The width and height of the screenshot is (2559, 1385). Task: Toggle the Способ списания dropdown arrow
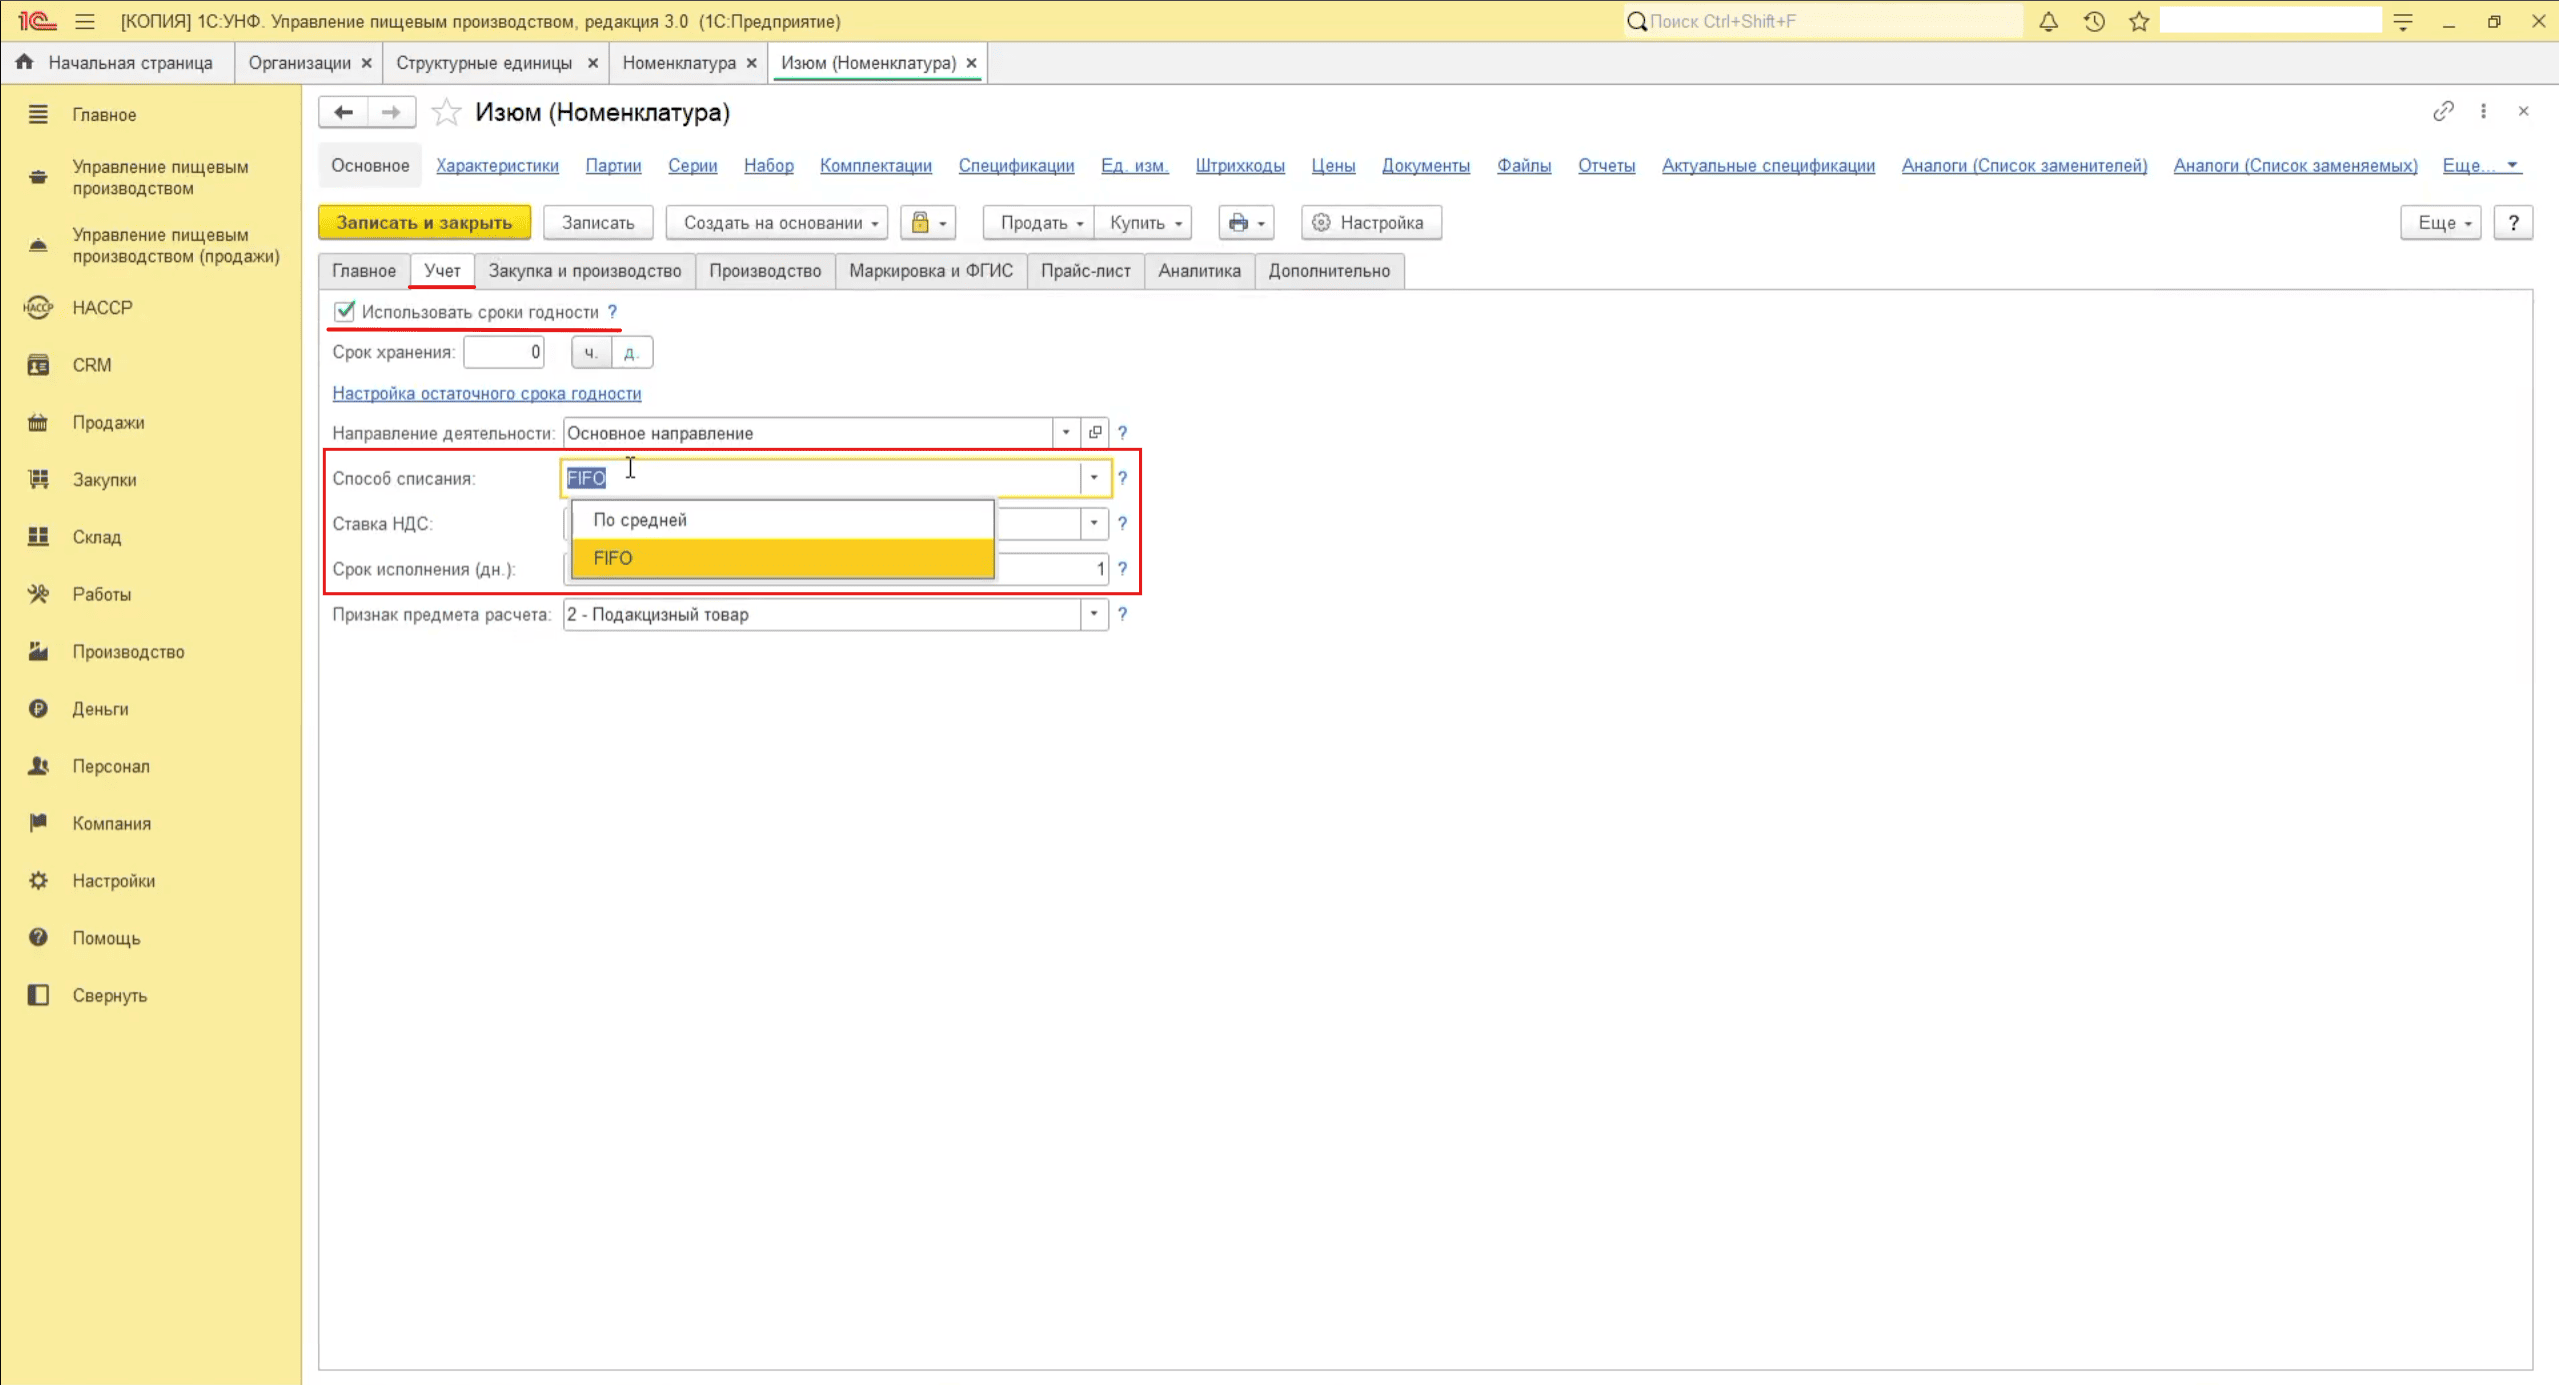pyautogui.click(x=1094, y=478)
